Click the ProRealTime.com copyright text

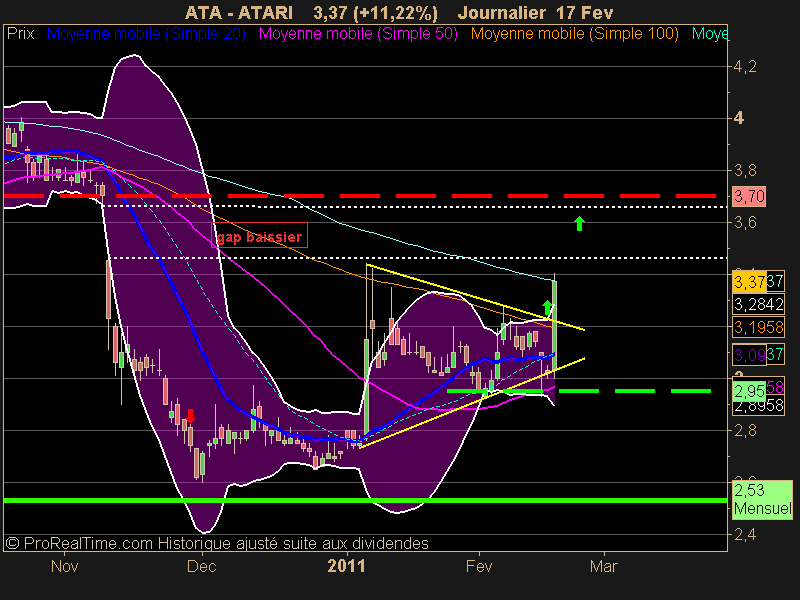(x=217, y=543)
